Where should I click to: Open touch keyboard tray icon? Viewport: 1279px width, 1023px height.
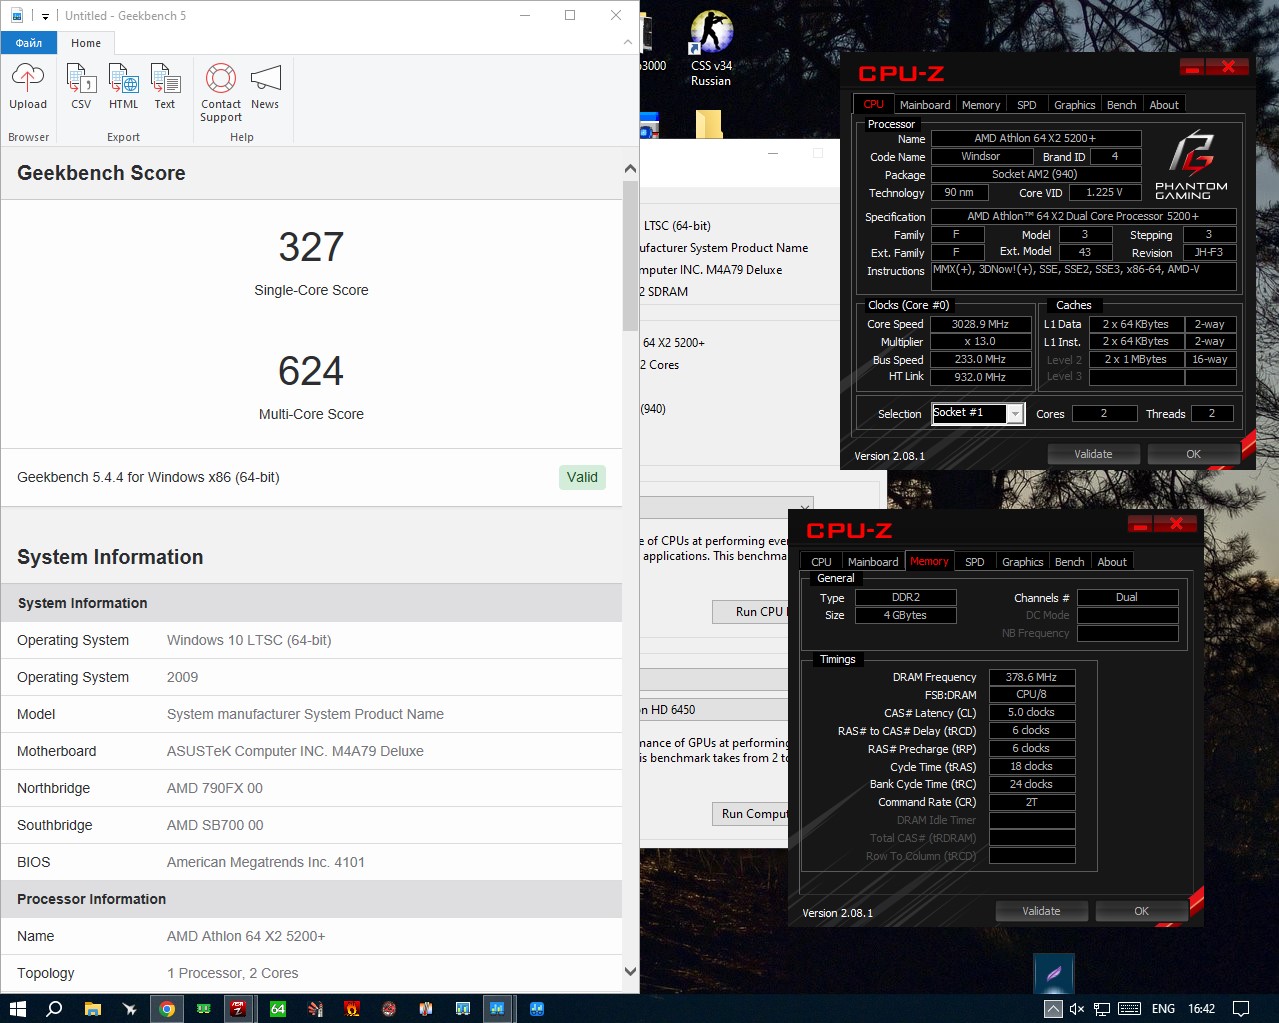pos(1130,1009)
